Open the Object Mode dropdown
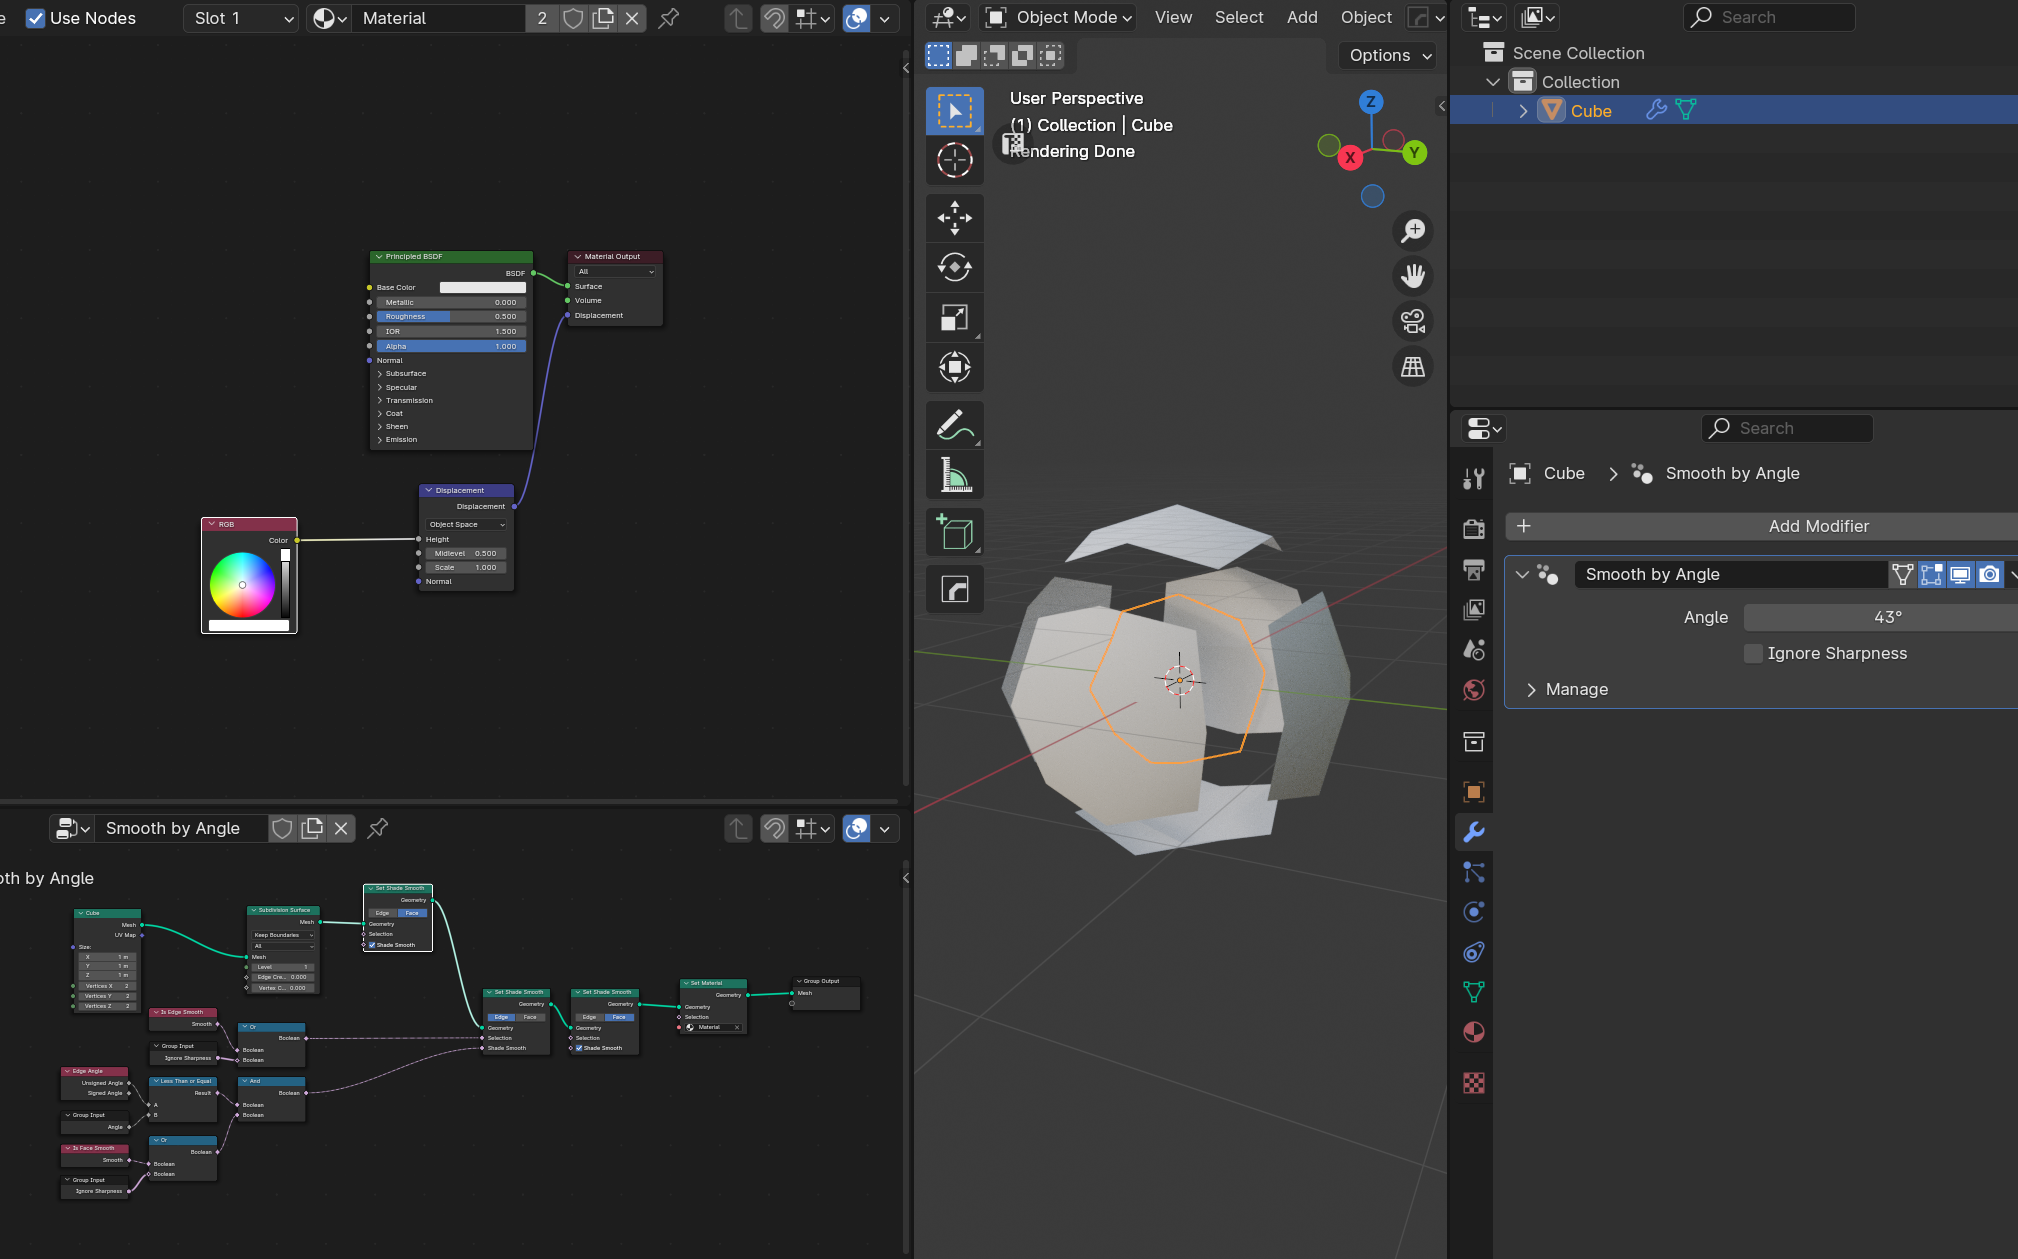Viewport: 2018px width, 1259px height. coord(1058,17)
